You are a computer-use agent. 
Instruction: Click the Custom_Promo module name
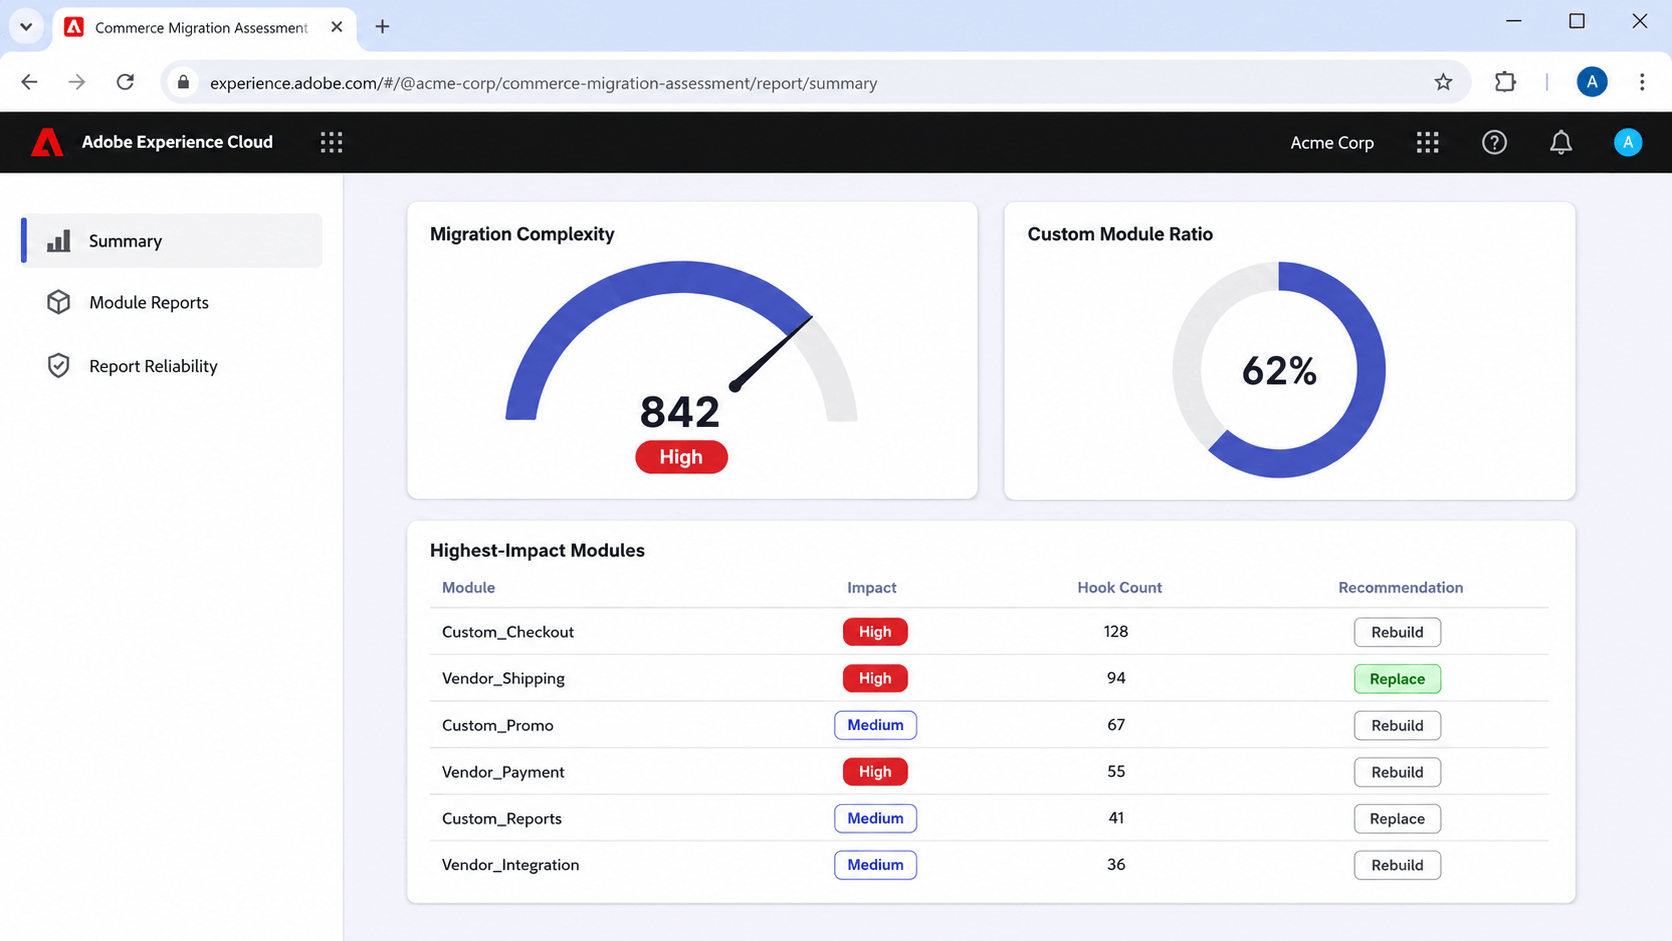(x=497, y=725)
